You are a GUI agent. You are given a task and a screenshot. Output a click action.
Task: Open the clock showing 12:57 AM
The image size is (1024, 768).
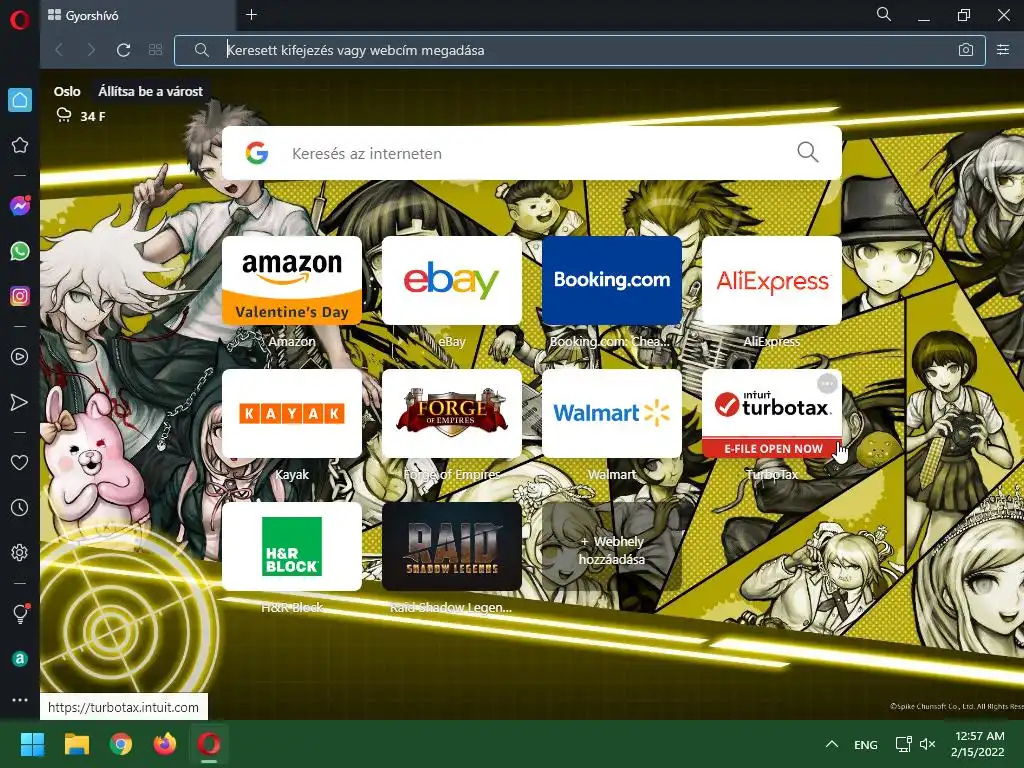tap(978, 744)
